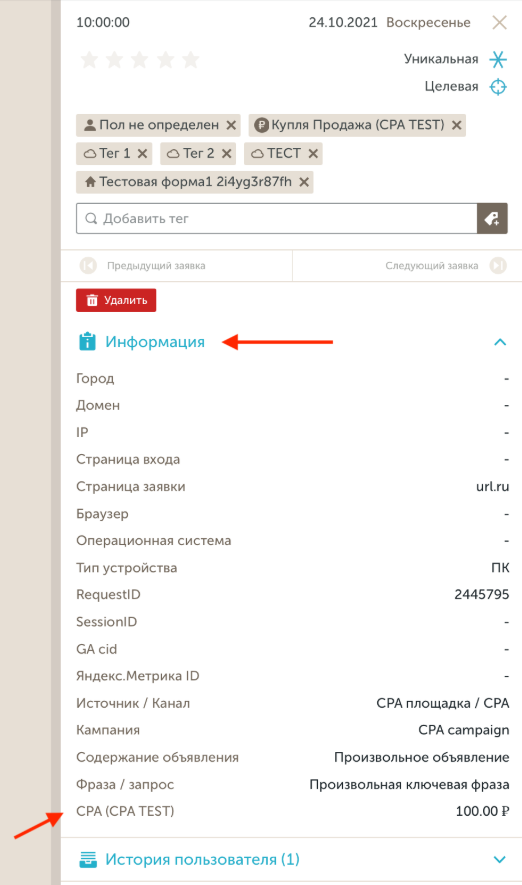Rate with the first star
This screenshot has height=885, width=522.
90,60
